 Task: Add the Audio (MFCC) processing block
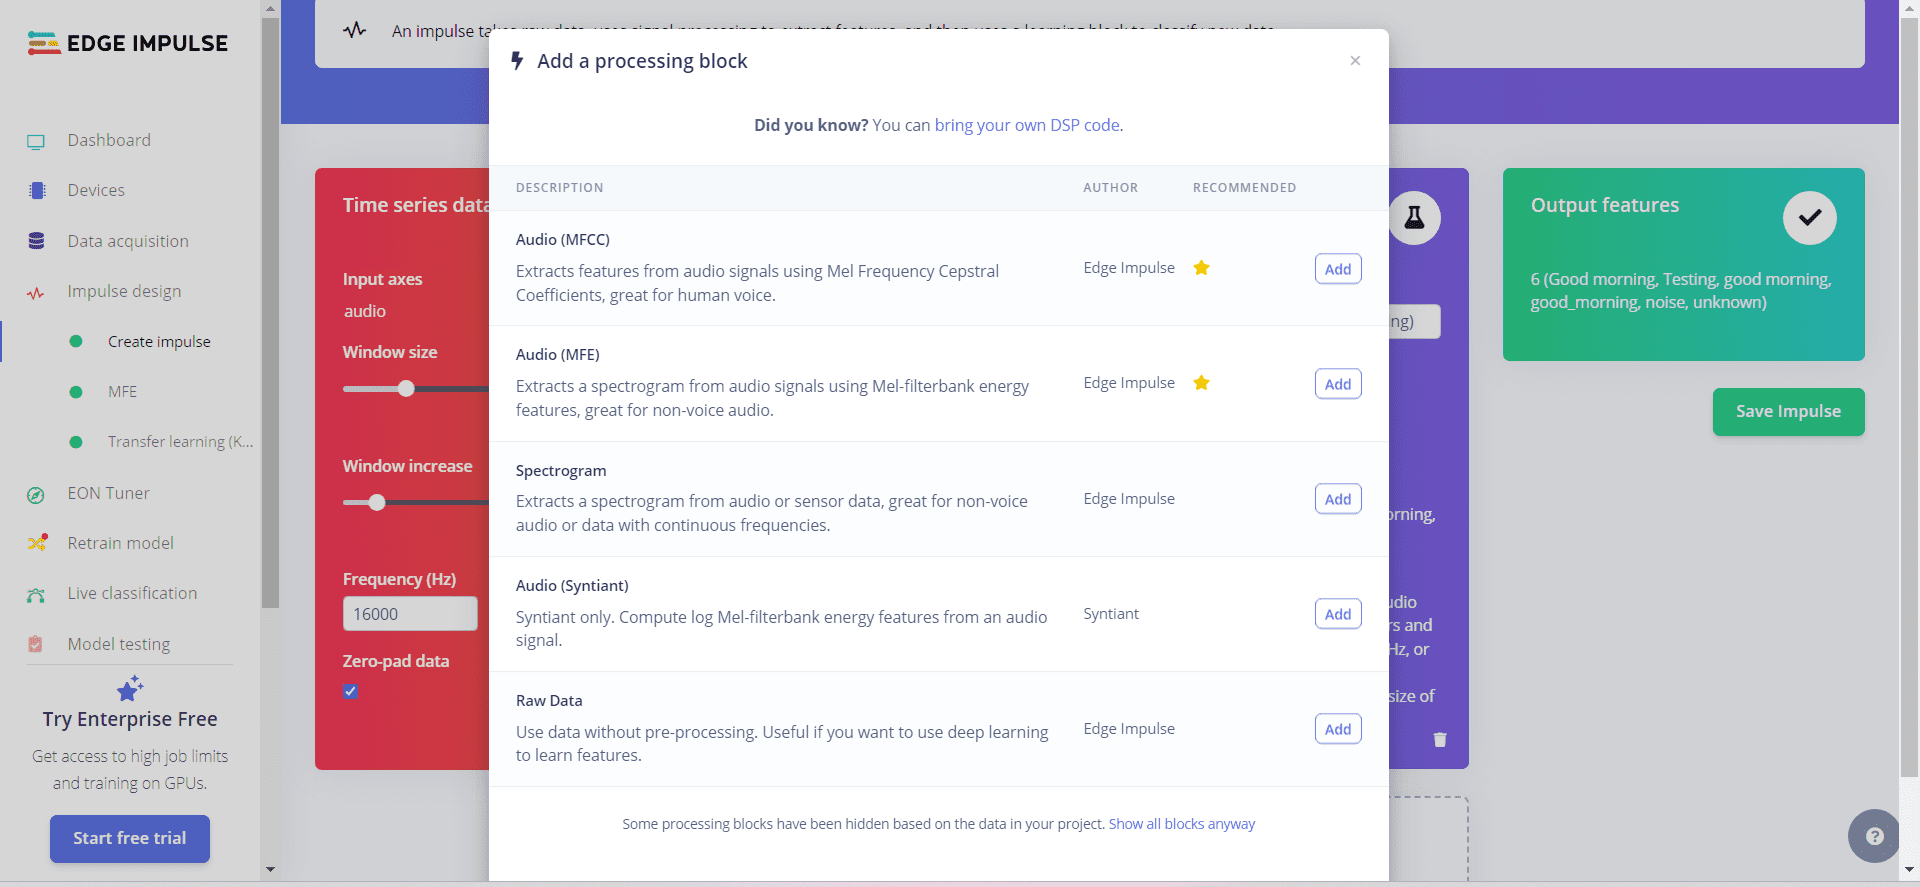(1337, 269)
